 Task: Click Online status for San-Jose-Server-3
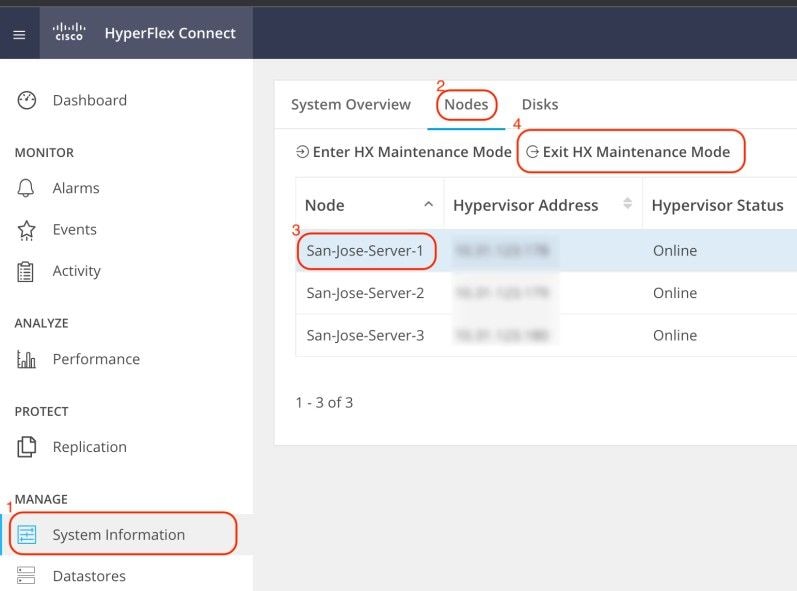[x=675, y=335]
